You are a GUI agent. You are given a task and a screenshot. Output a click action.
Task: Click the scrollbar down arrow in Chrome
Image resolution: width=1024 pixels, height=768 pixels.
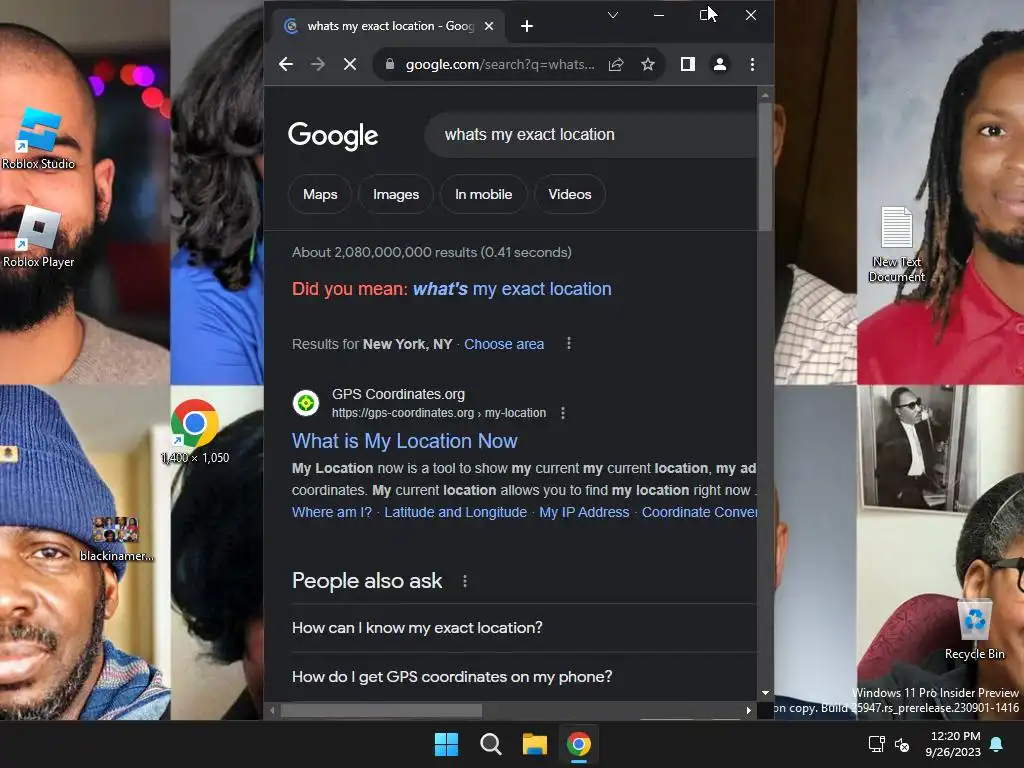(765, 693)
